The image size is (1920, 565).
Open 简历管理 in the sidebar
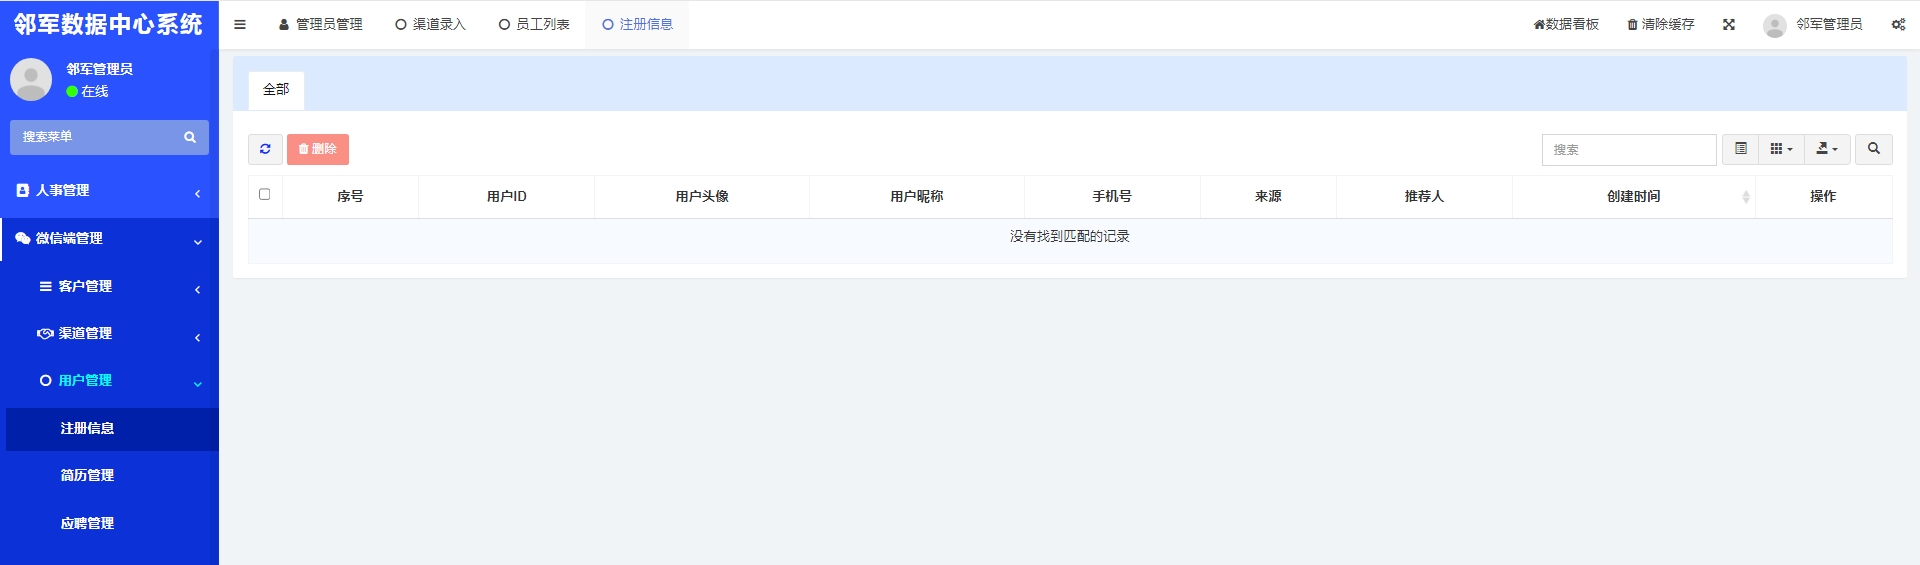pyautogui.click(x=87, y=476)
